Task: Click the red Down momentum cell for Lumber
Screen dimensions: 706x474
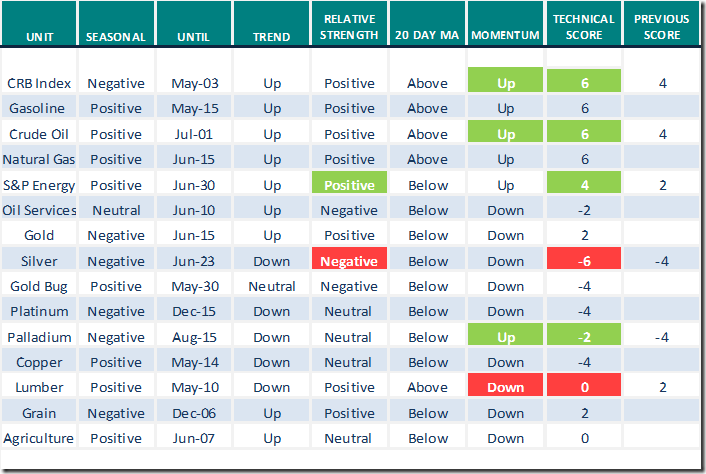Action: coord(506,388)
